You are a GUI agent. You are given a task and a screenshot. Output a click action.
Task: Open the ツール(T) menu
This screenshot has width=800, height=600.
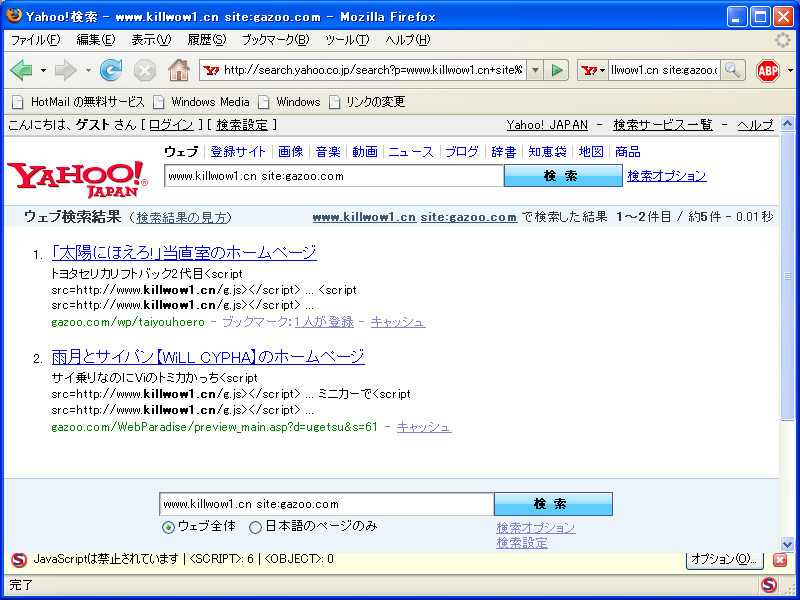(x=347, y=40)
